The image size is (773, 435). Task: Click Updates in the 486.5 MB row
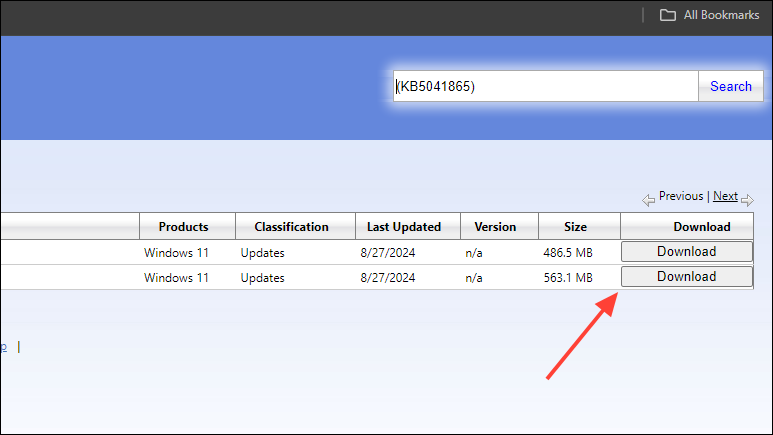(262, 253)
